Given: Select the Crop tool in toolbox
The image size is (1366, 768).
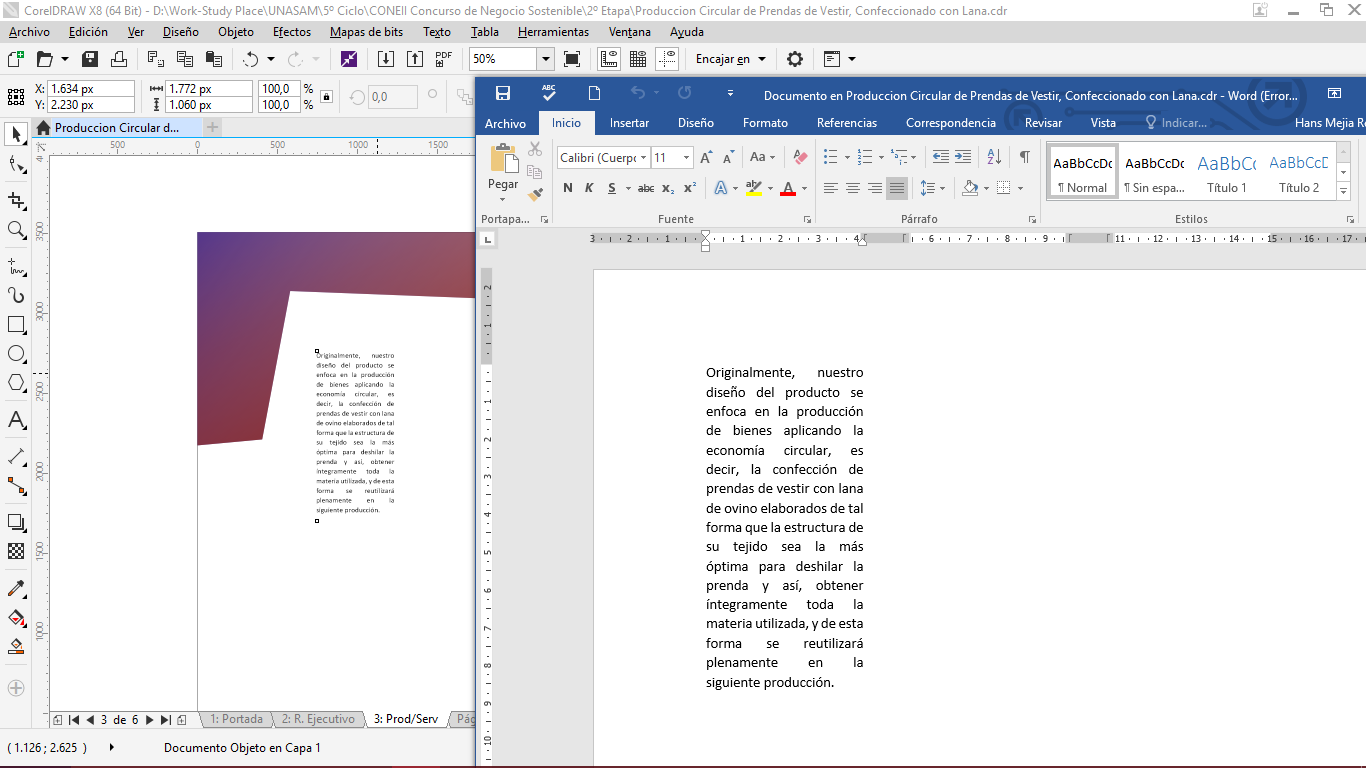Looking at the screenshot, I should click(16, 200).
